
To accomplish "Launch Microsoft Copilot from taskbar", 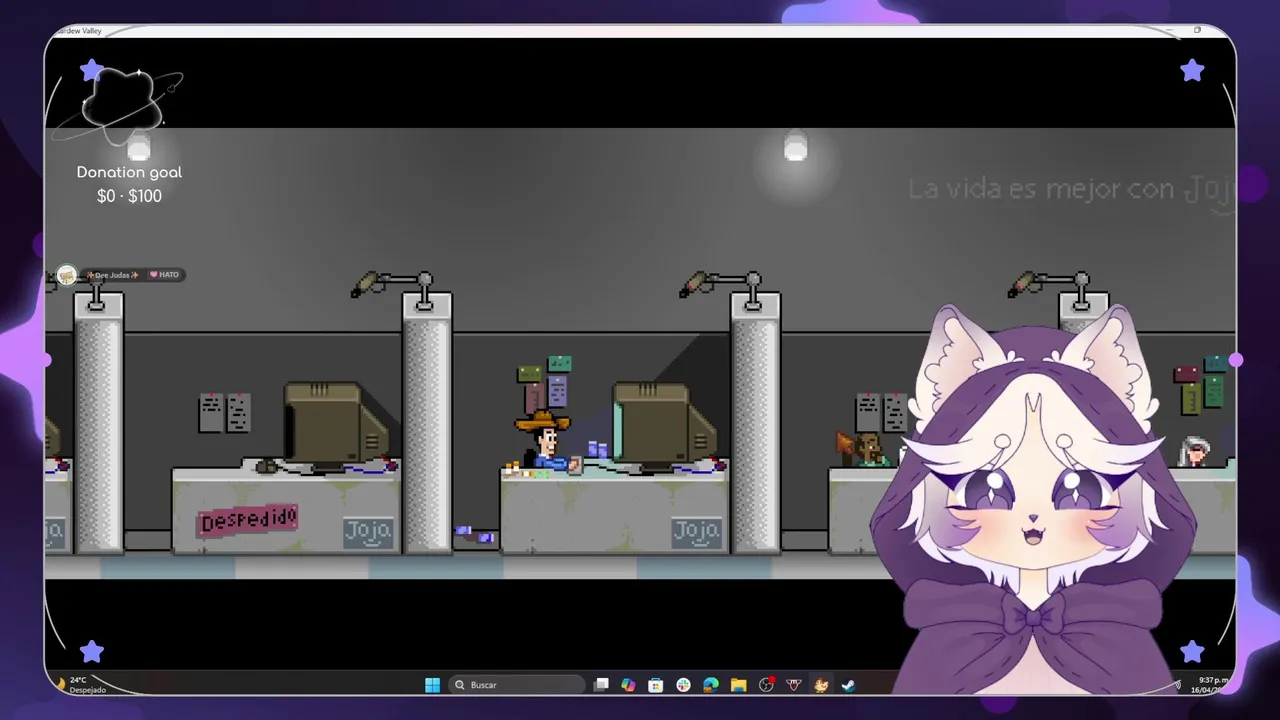I will (628, 685).
